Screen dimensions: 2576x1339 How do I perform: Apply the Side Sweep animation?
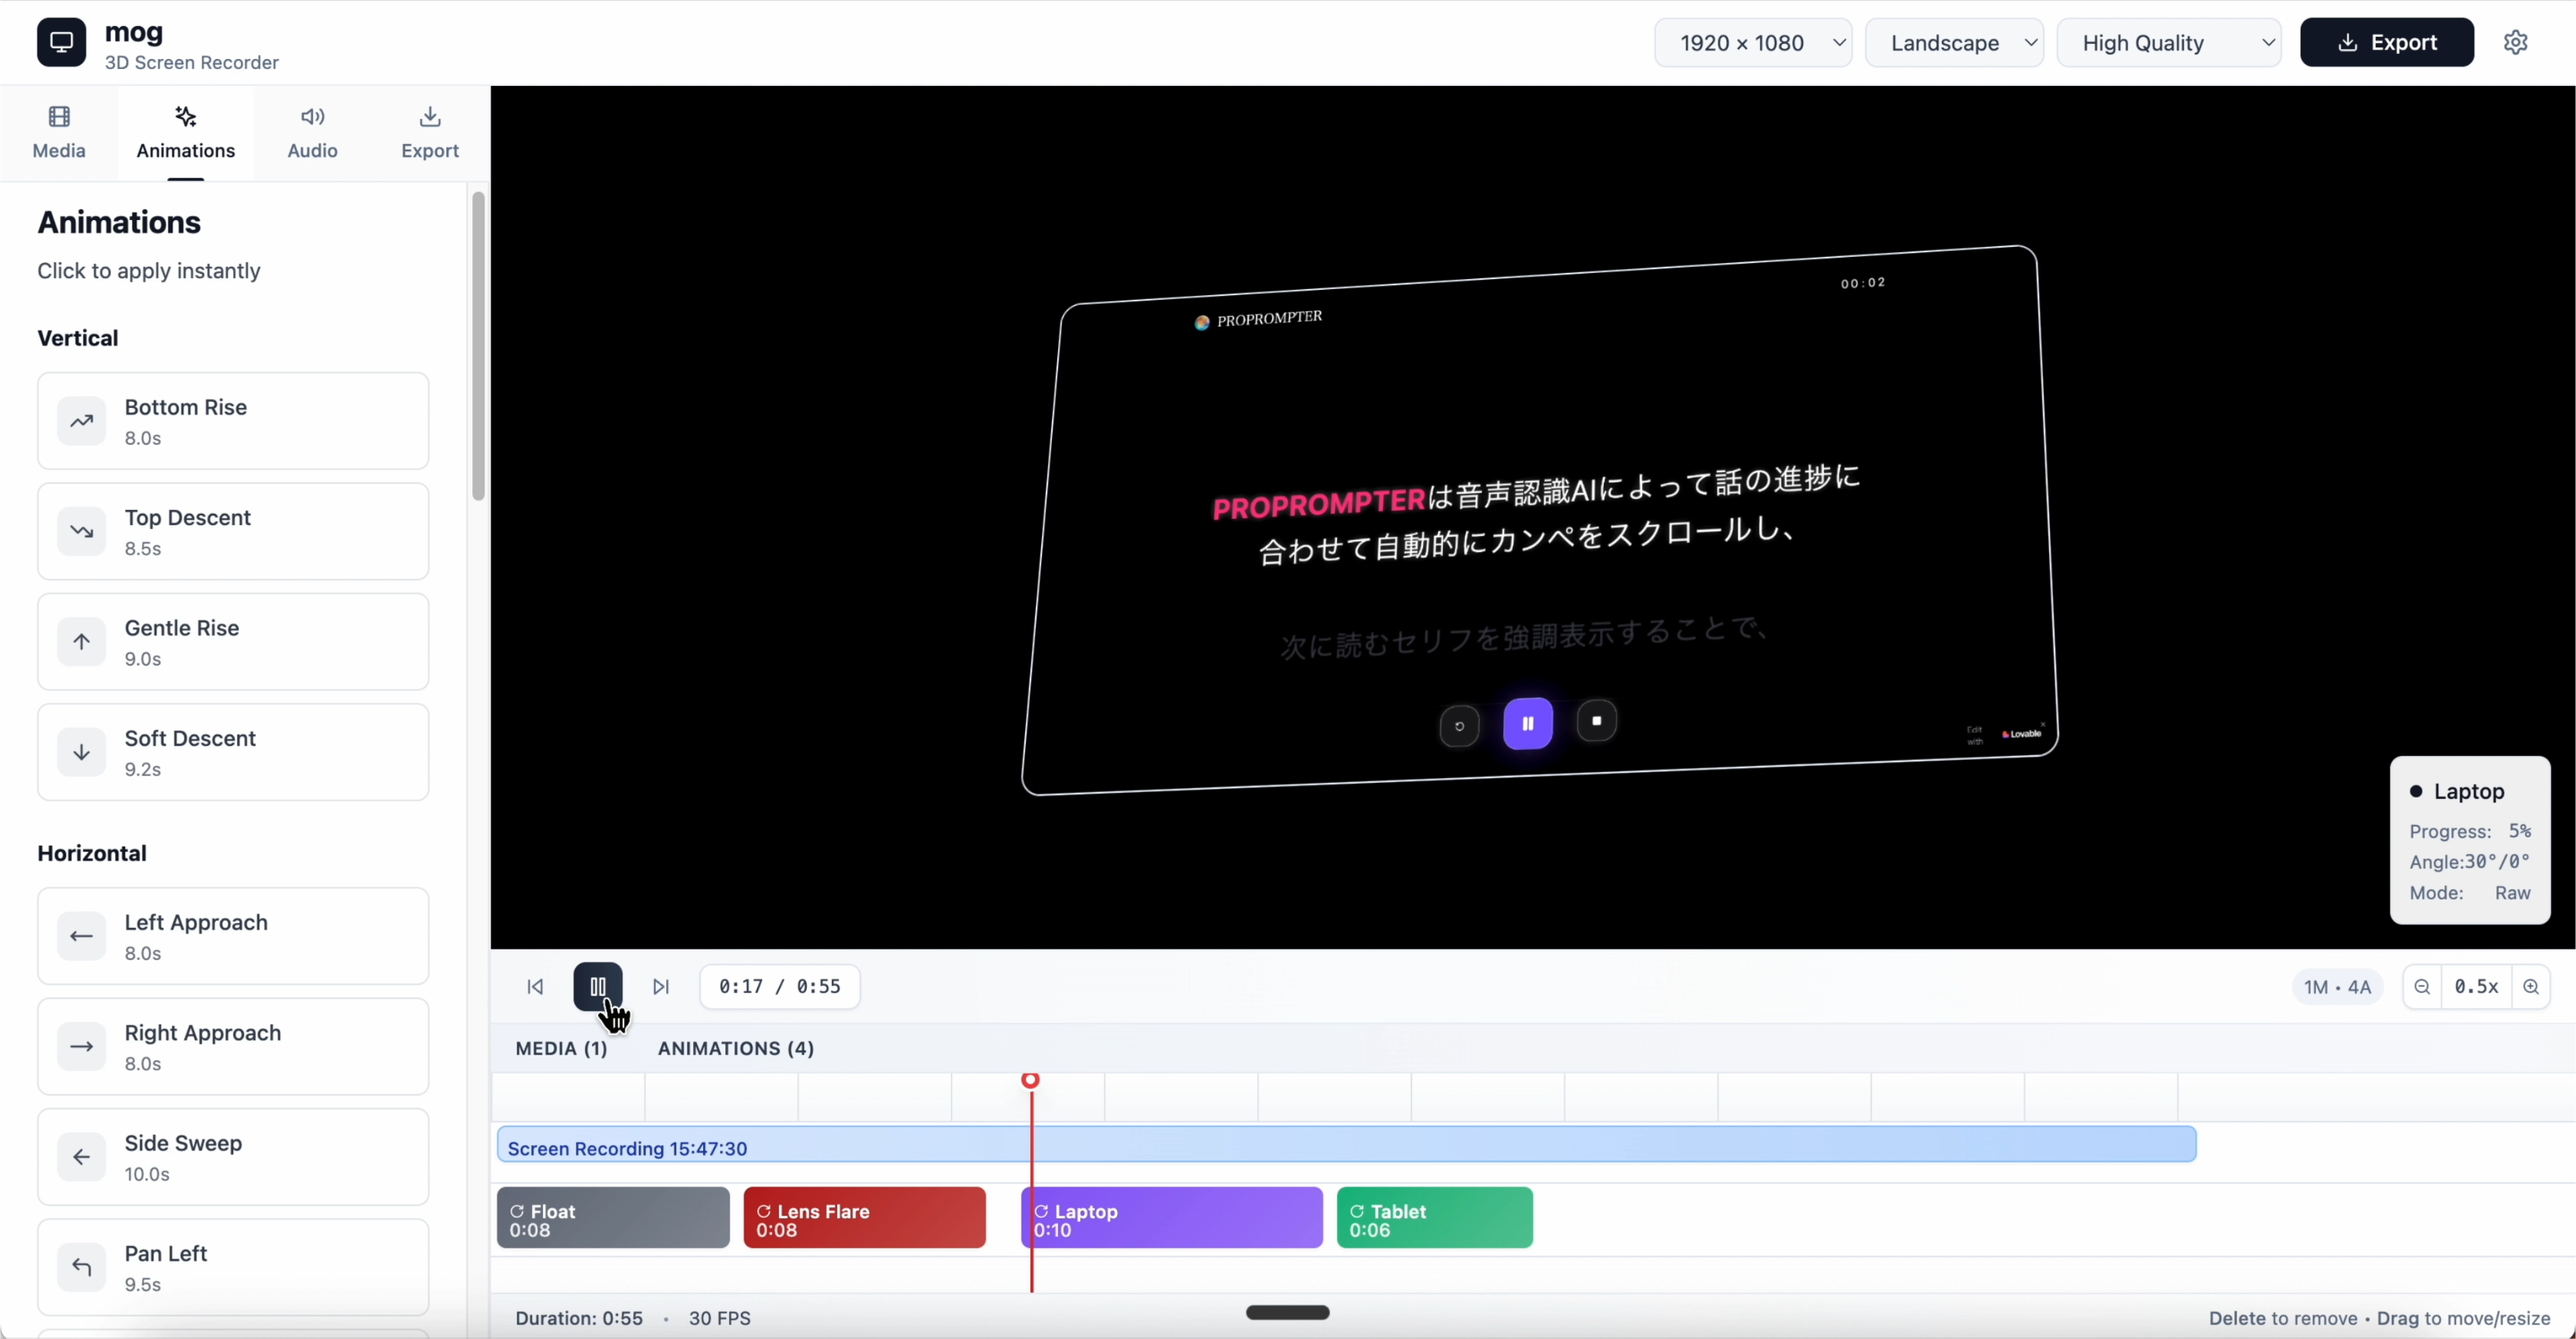tap(233, 1157)
